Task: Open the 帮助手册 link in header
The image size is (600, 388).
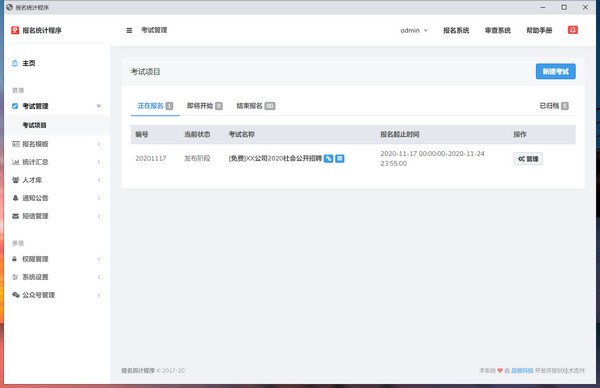Action: click(x=539, y=30)
